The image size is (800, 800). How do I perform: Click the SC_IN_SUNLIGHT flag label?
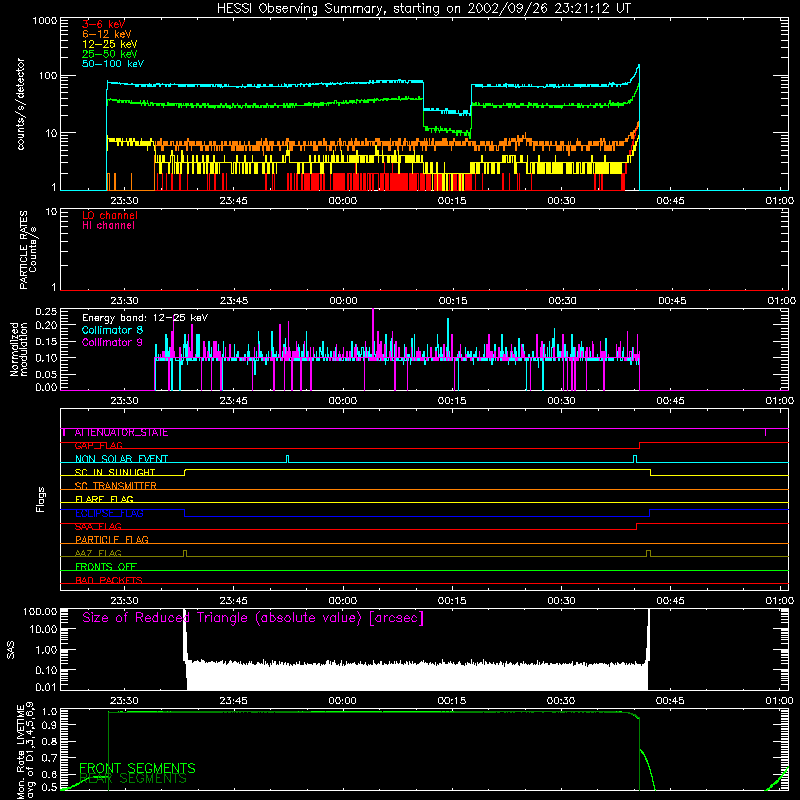[115, 472]
